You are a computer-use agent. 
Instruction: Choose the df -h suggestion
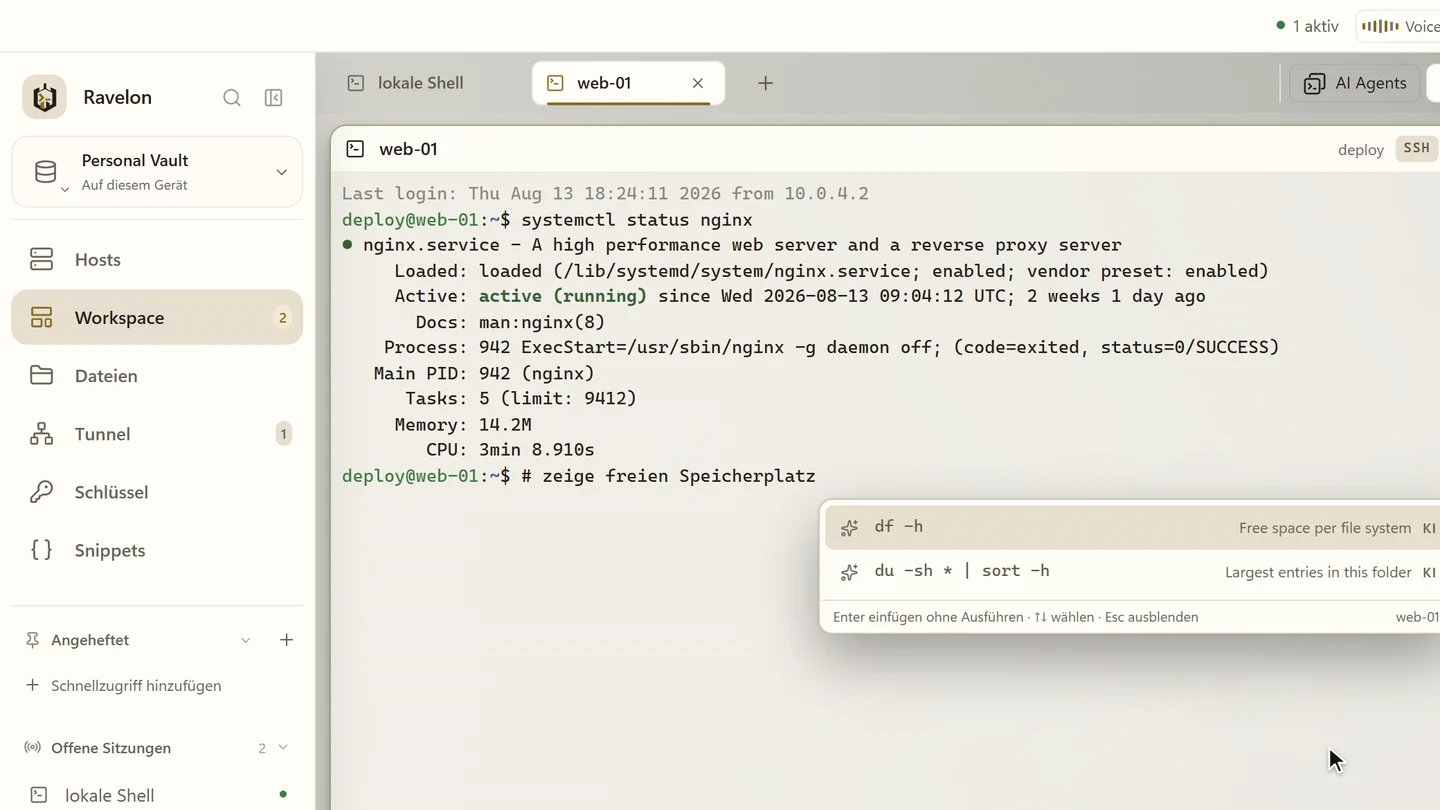(1132, 527)
